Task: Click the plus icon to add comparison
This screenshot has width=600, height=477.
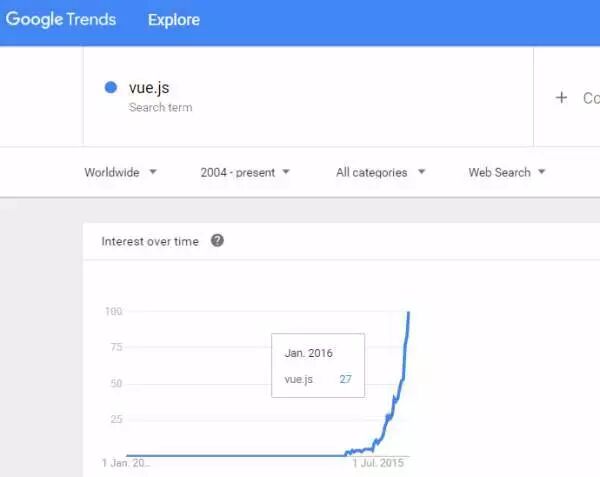Action: point(561,98)
